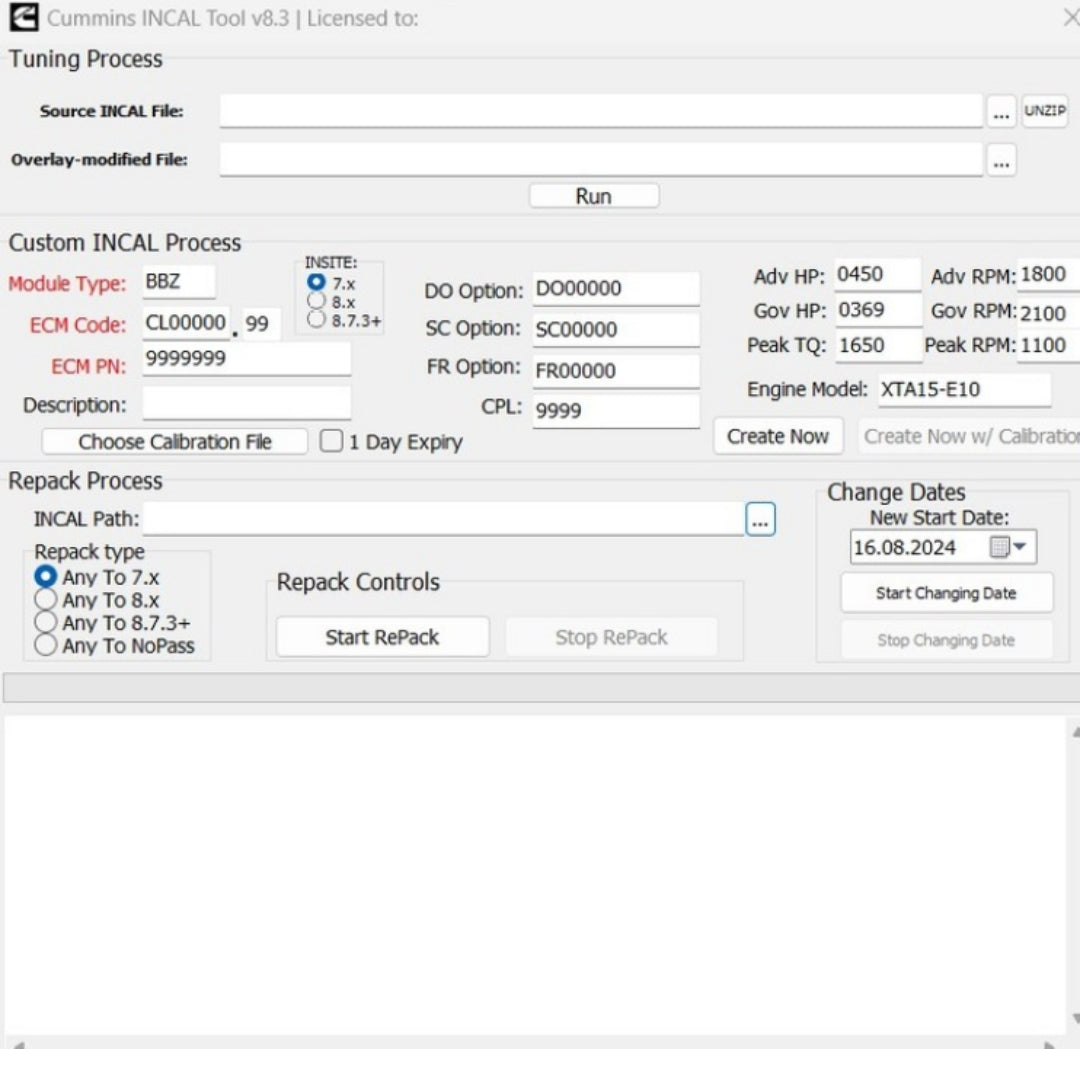Click the Overlay-modified File input field
1080x1080 pixels.
pos(601,160)
